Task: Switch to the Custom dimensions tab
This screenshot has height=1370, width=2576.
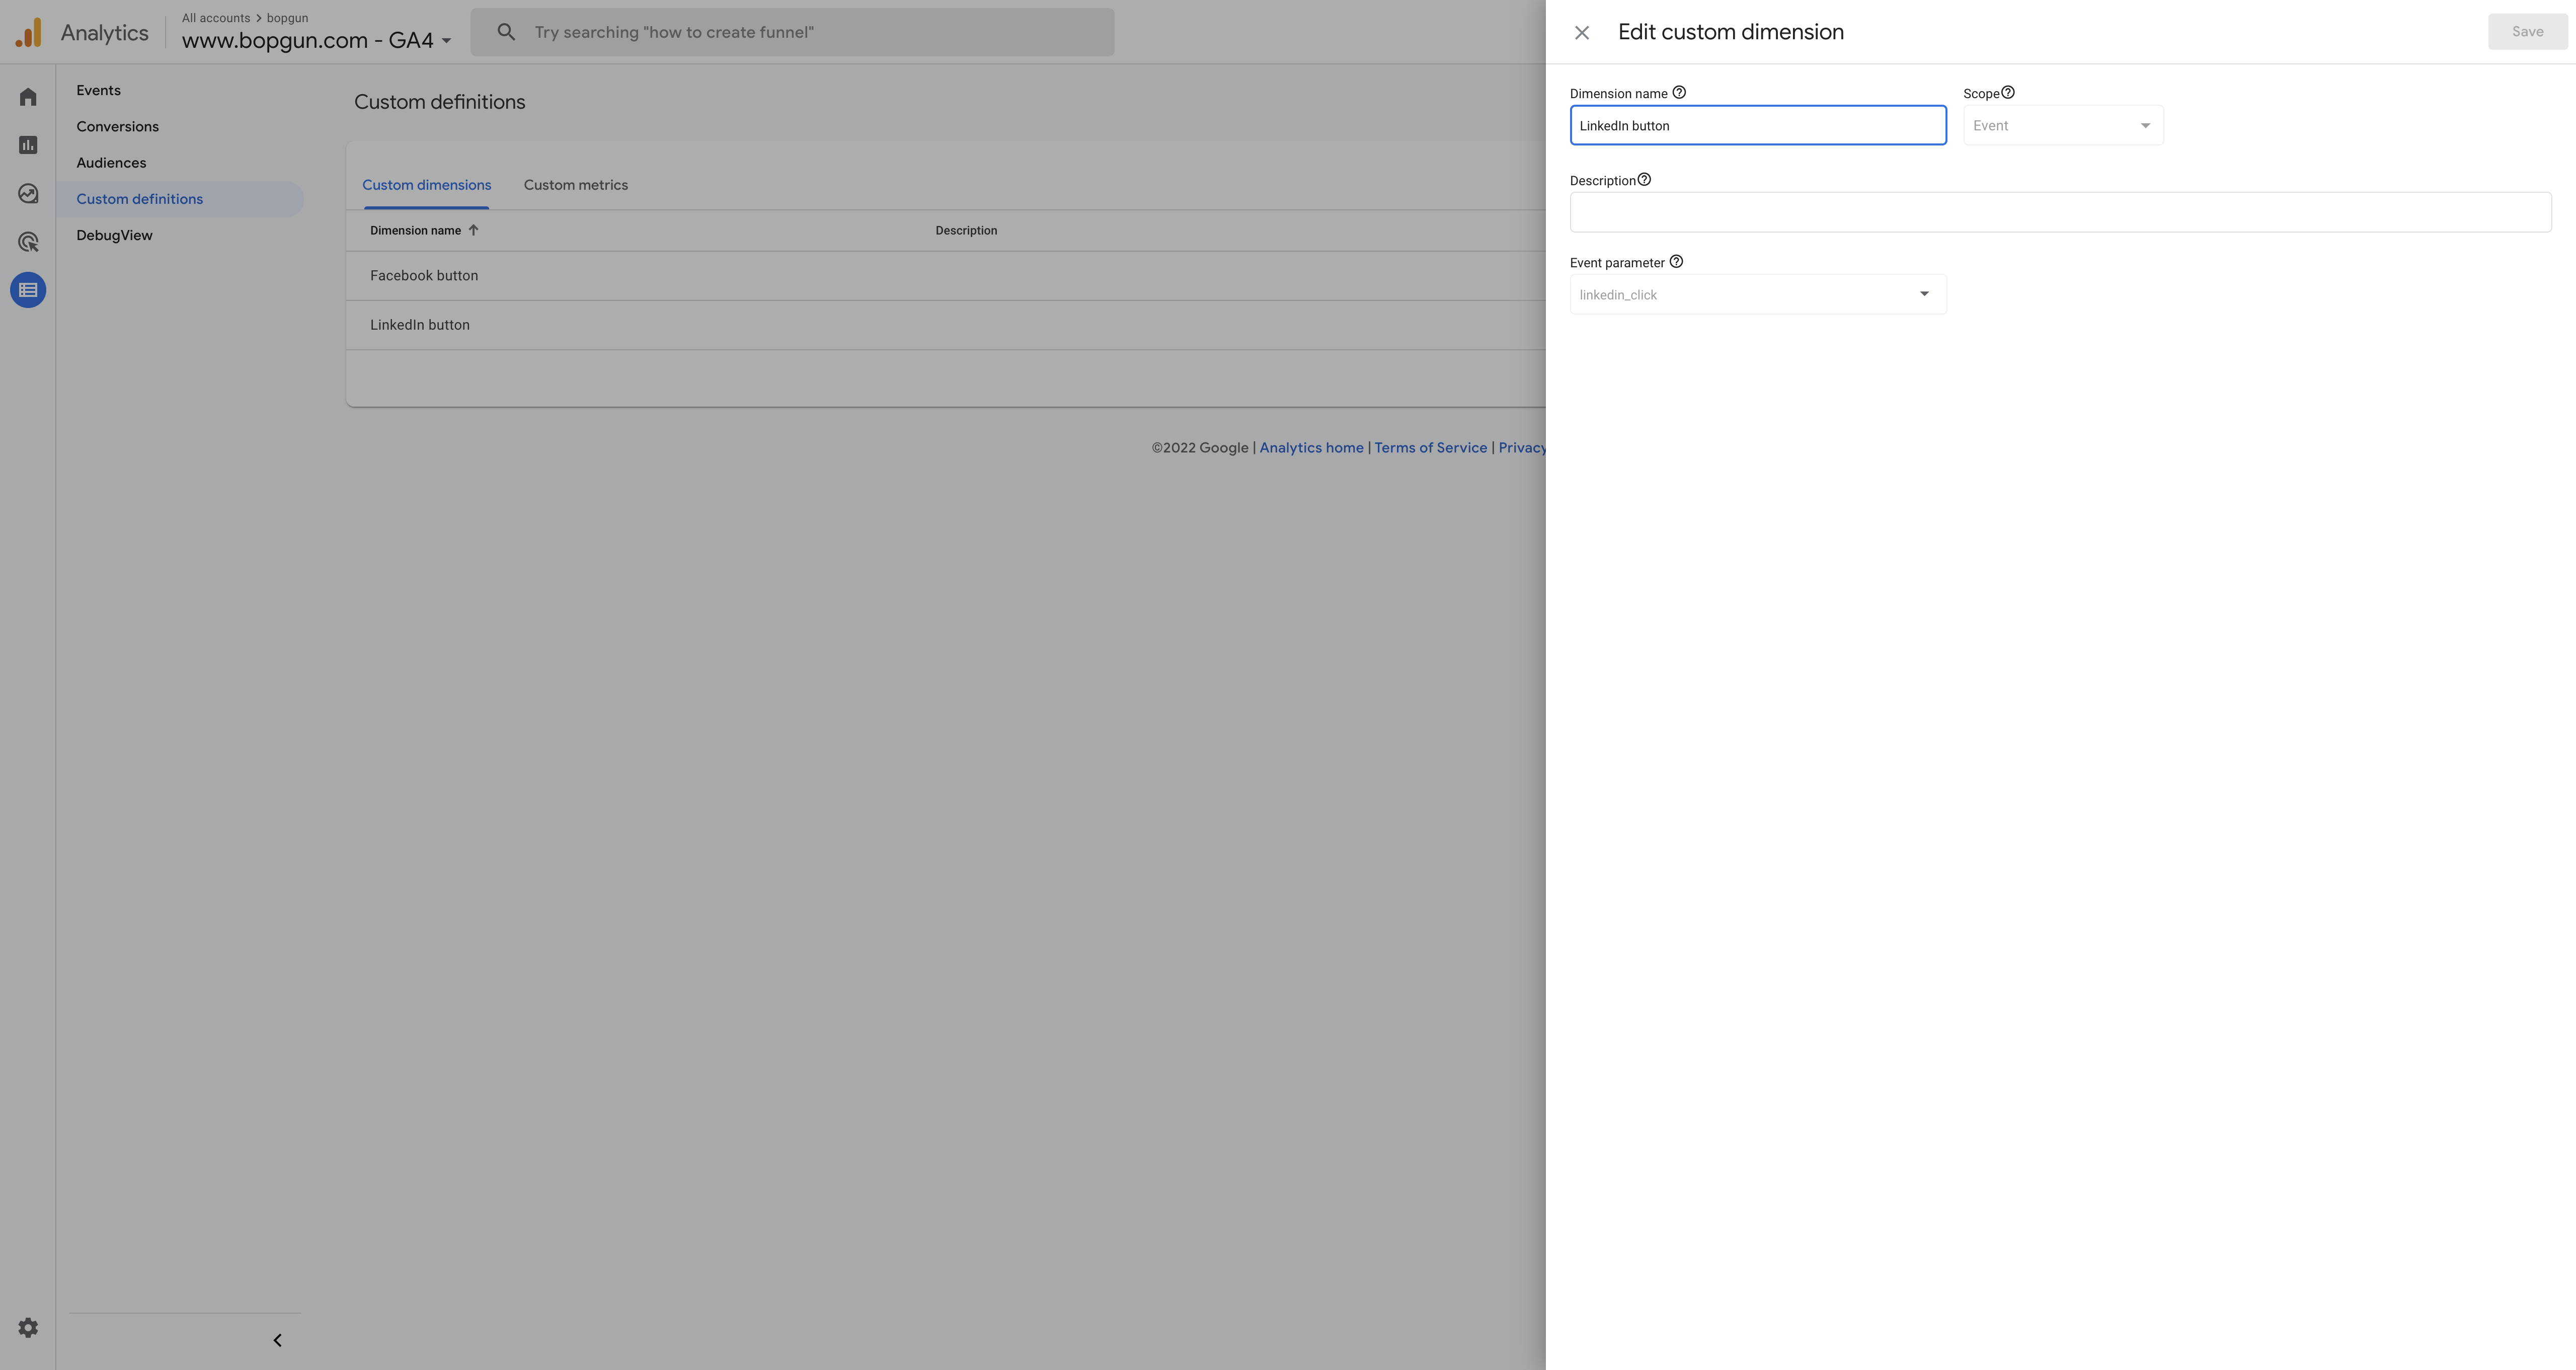Action: [426, 185]
